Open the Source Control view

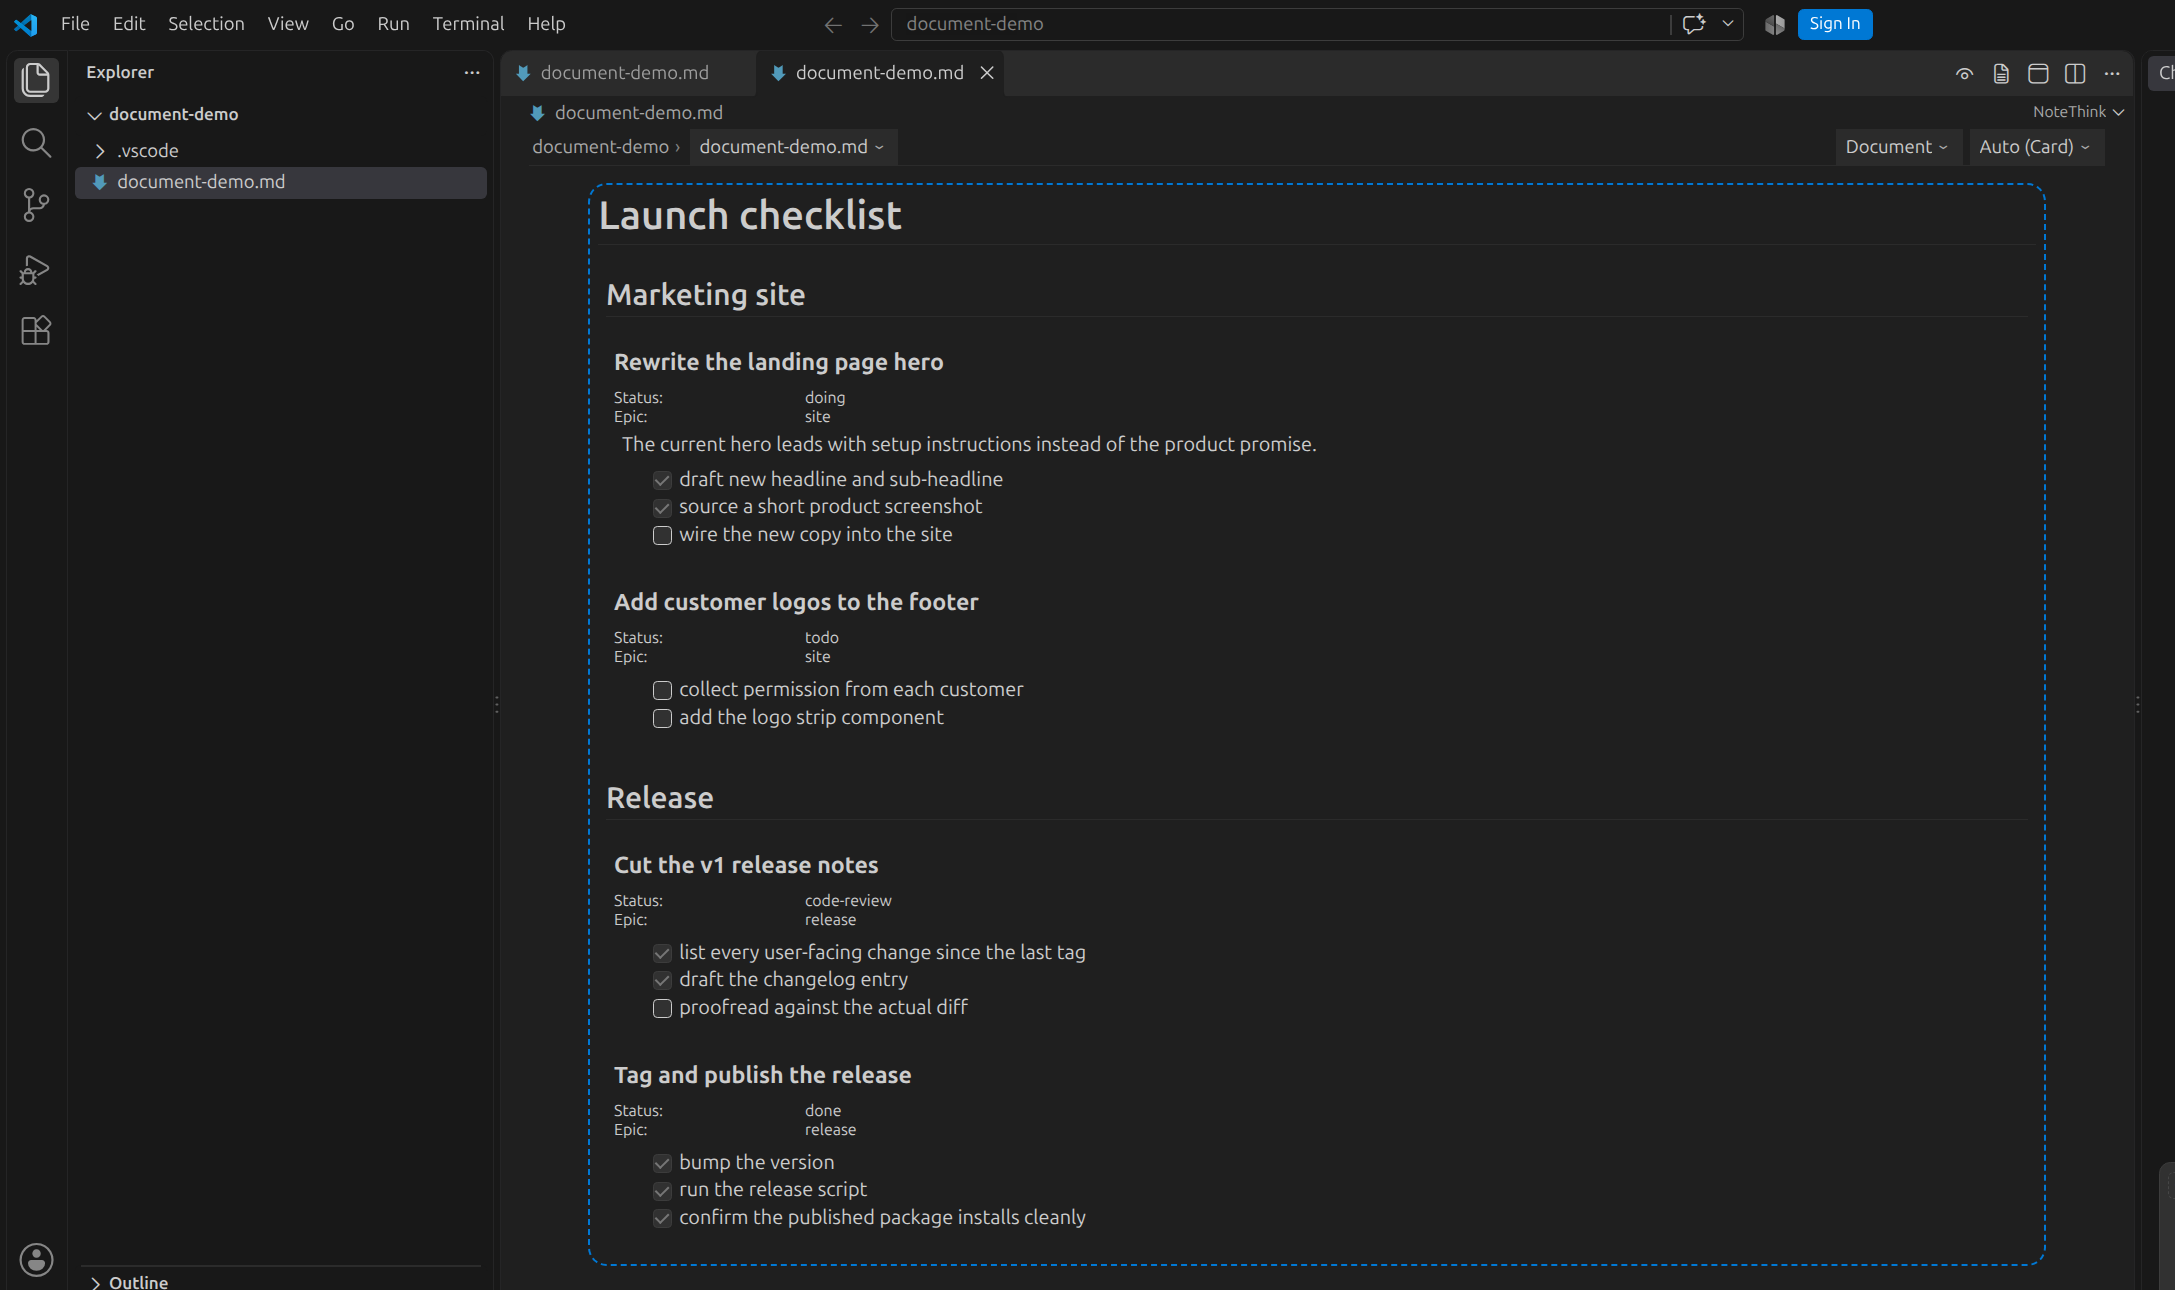[x=36, y=206]
